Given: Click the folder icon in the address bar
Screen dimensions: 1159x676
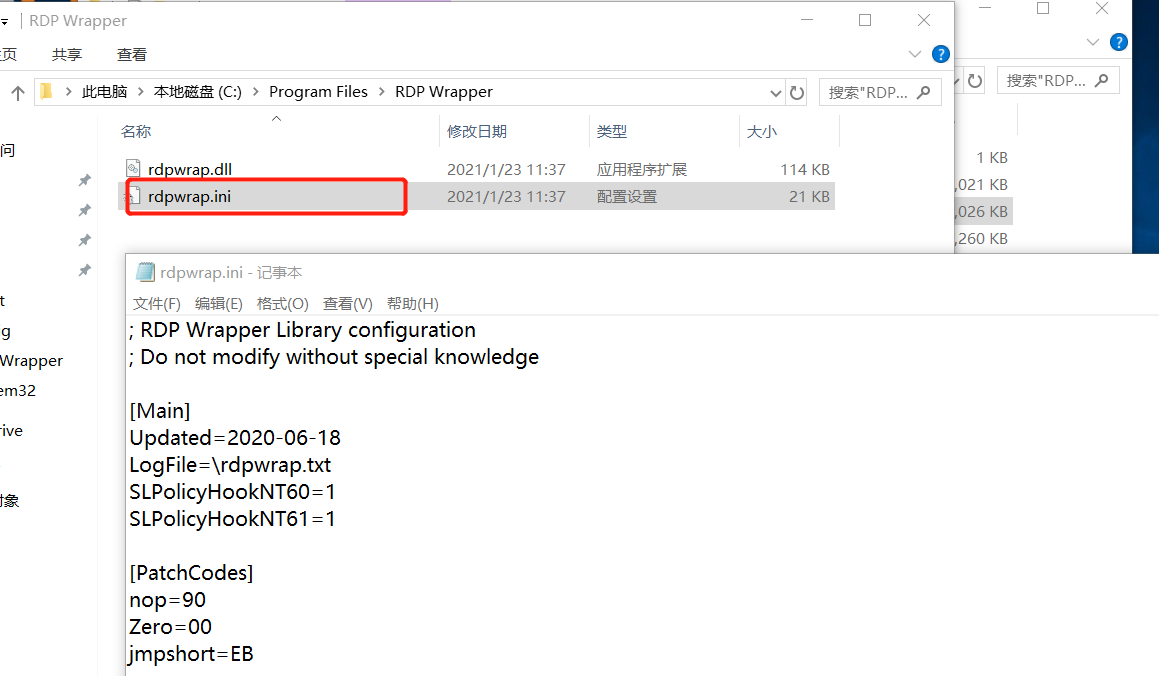Looking at the screenshot, I should point(44,91).
